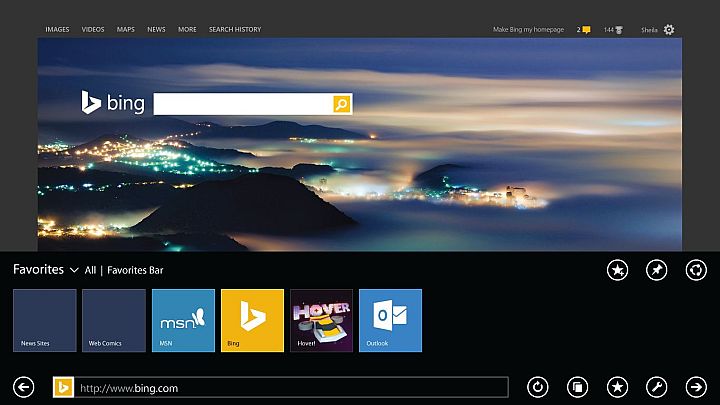Open the Outlook favorite tile
The image size is (720, 405).
point(390,321)
